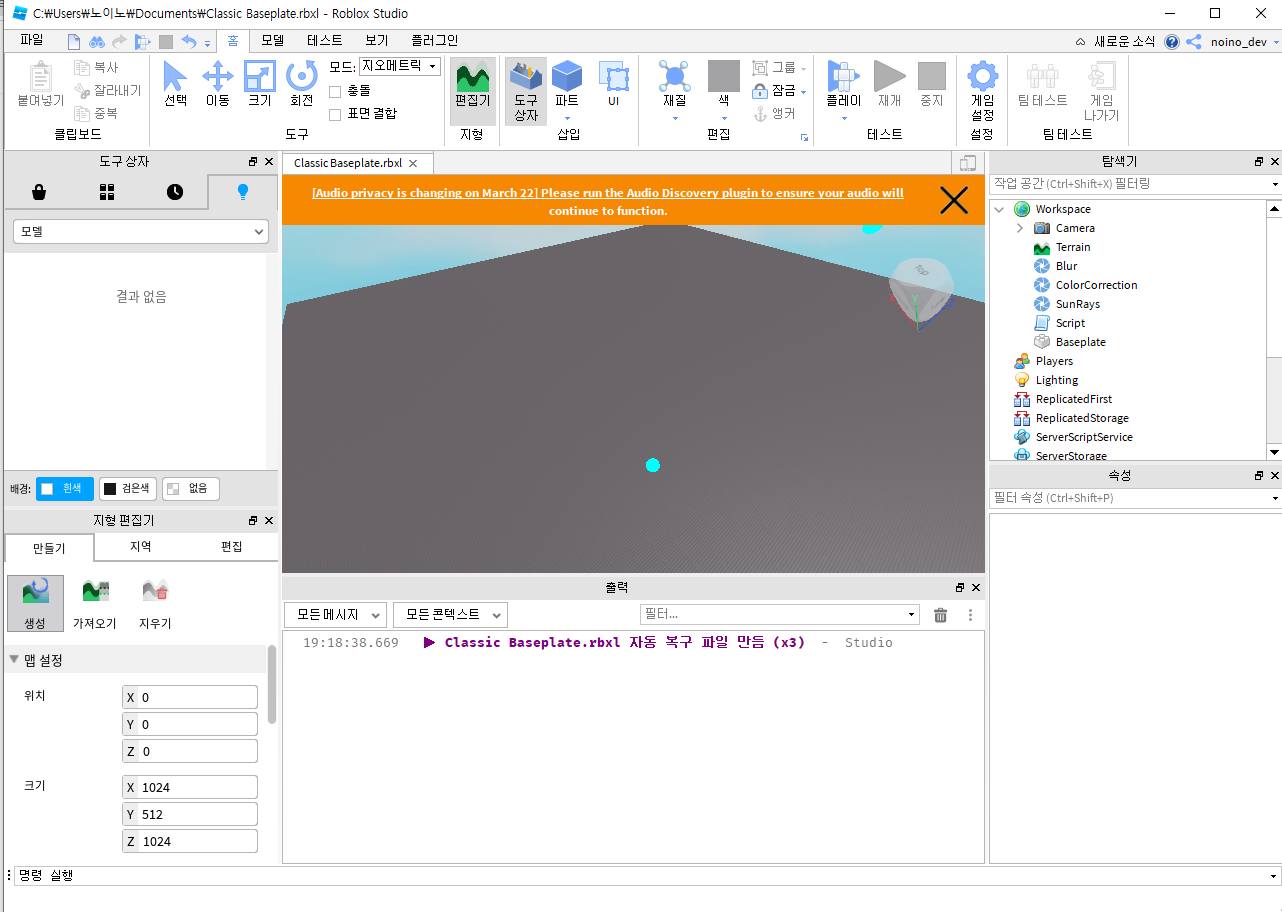
Task: Click the terrain editor panel scrollbar
Action: click(272, 685)
